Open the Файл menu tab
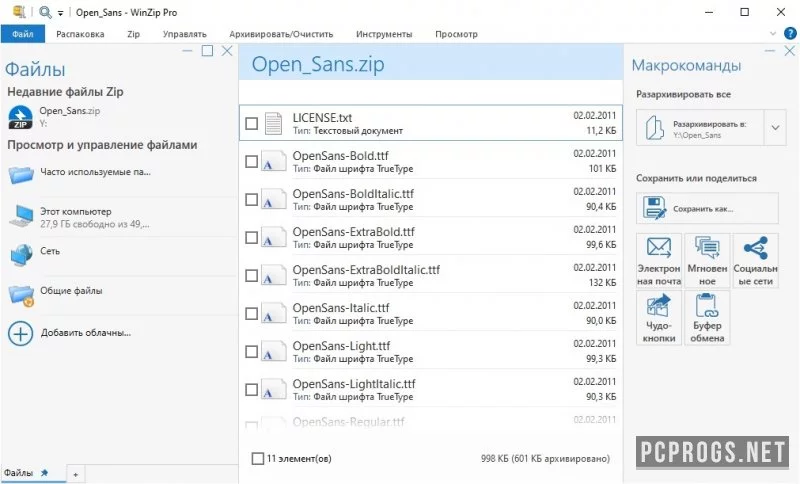Image resolution: width=800 pixels, height=484 pixels. coord(22,34)
